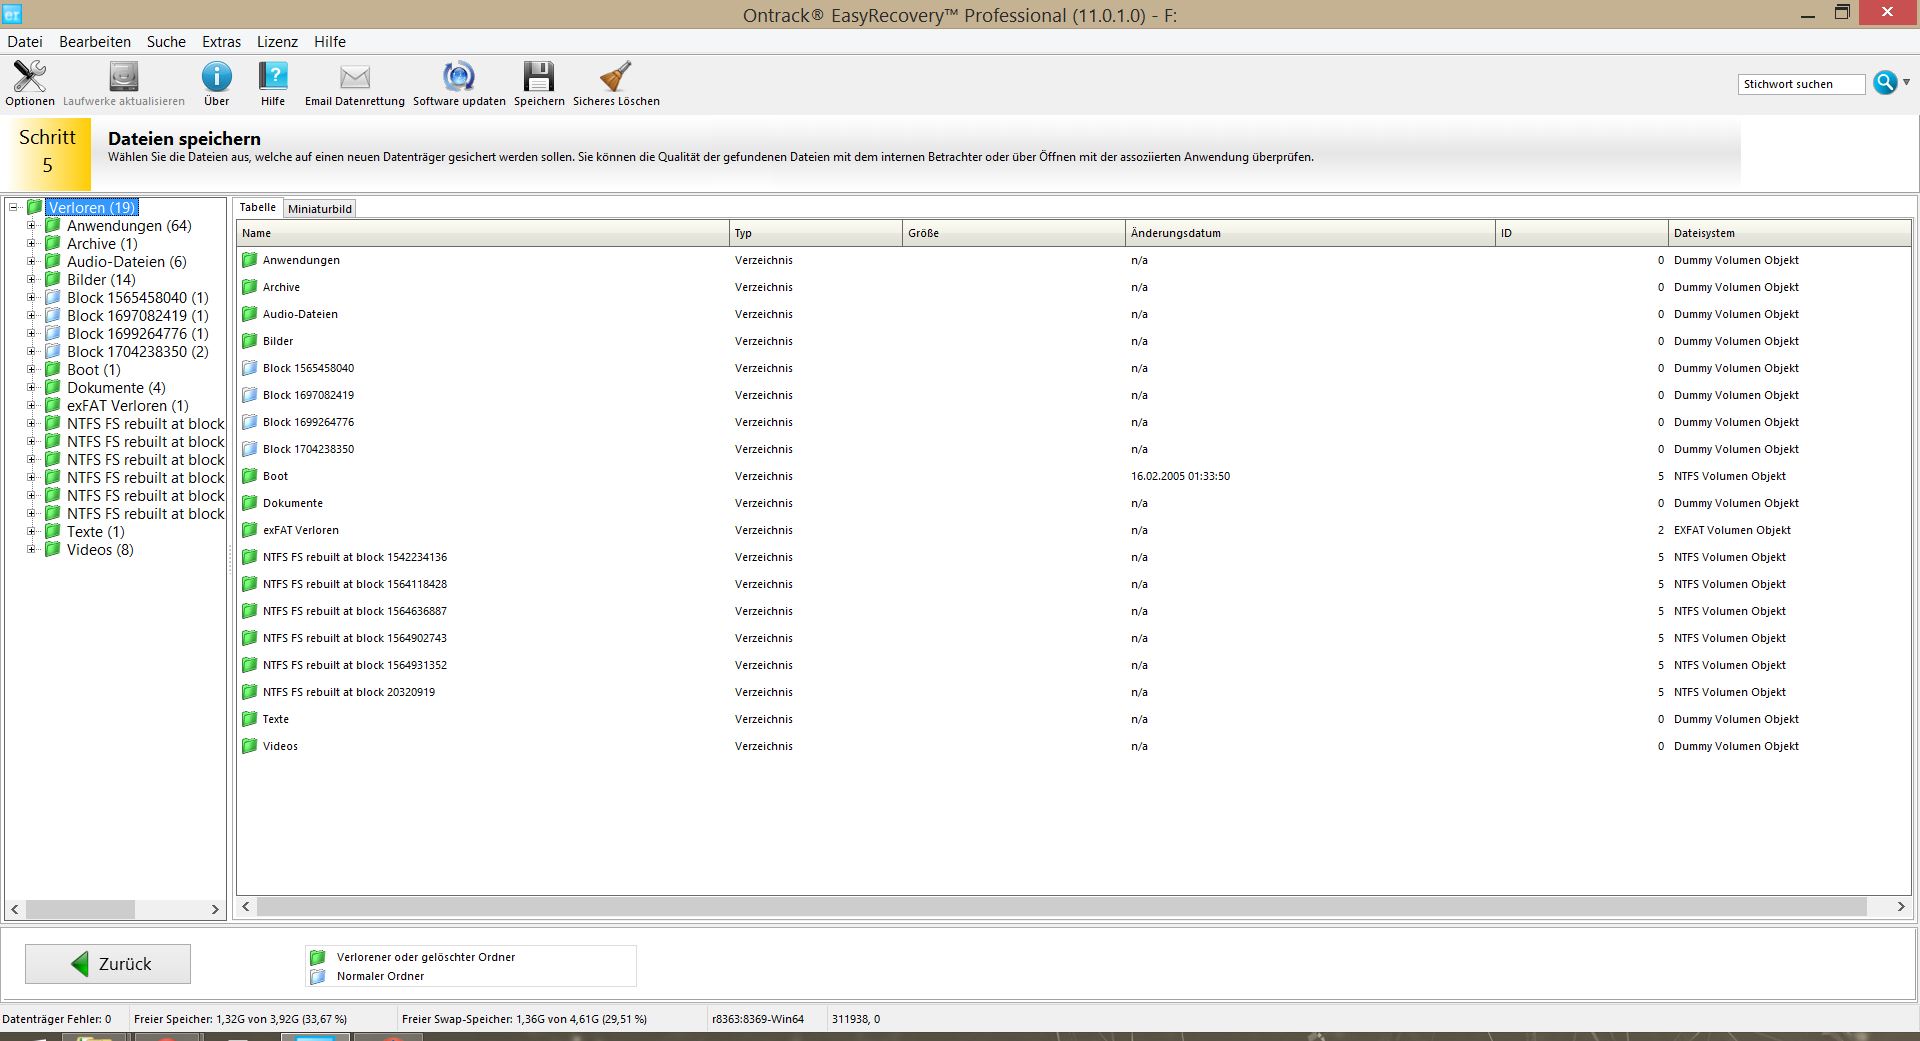Click EXFAT Volumen Objekt cell

[x=1732, y=530]
